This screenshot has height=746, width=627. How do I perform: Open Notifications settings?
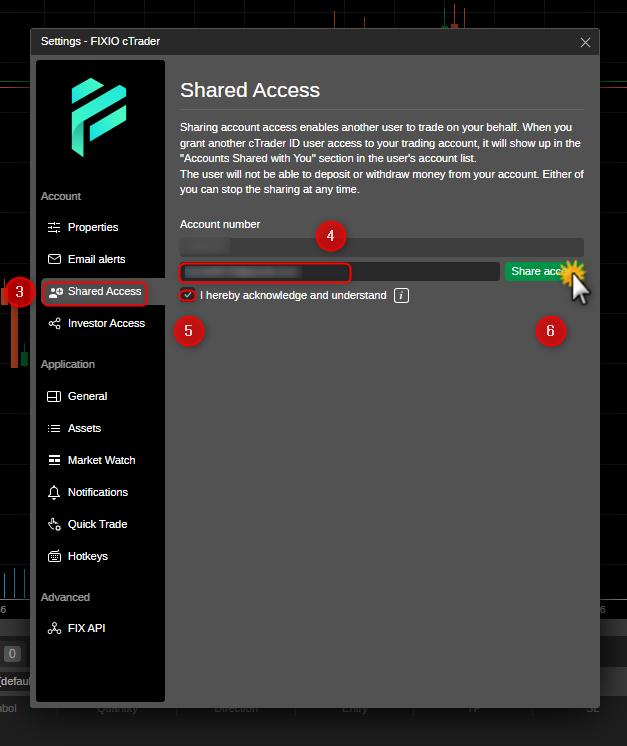point(98,492)
